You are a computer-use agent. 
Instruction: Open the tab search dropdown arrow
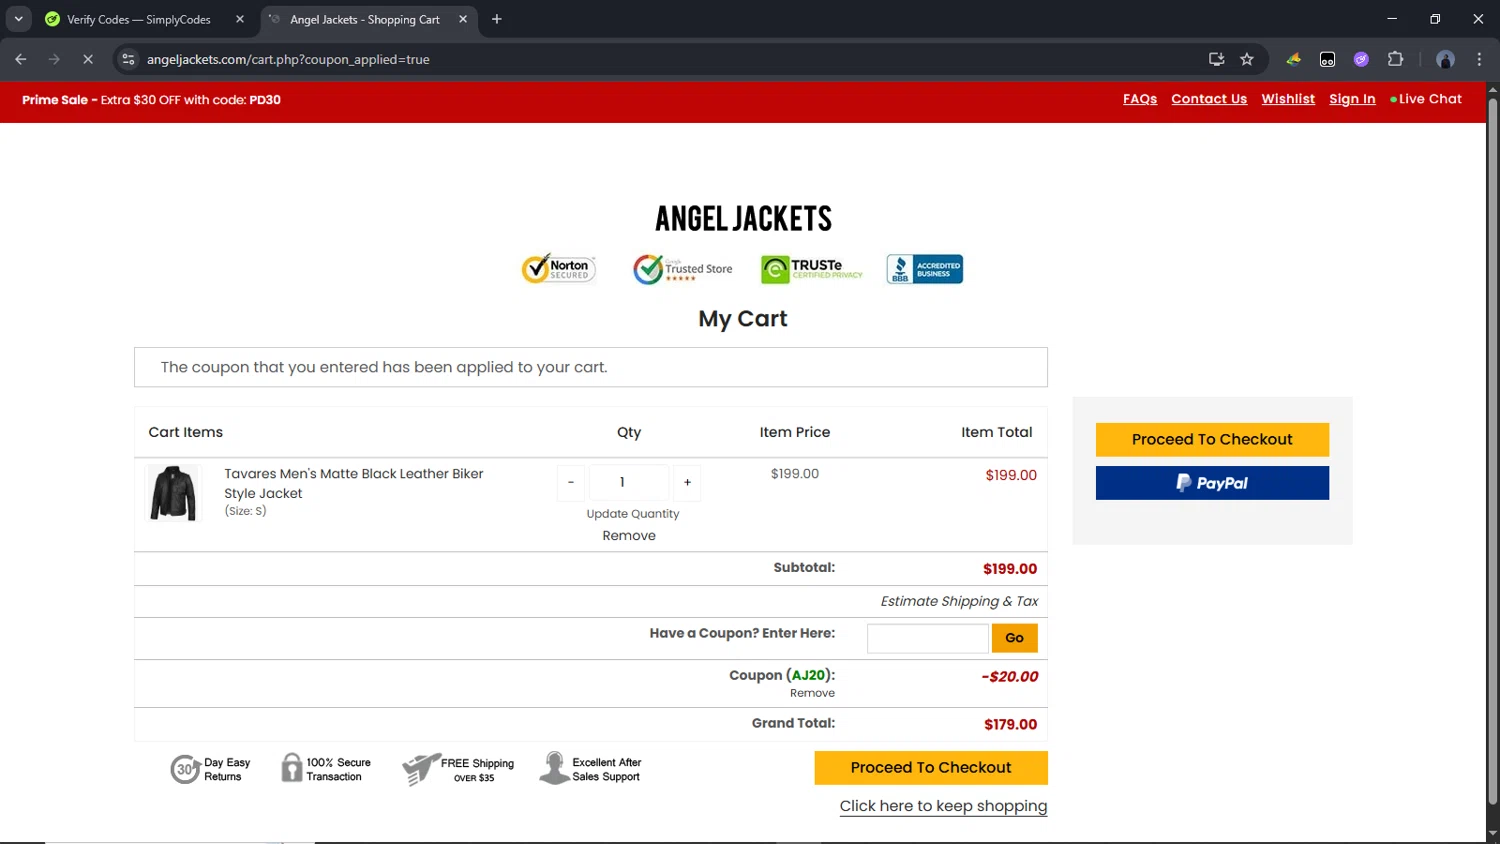[18, 19]
